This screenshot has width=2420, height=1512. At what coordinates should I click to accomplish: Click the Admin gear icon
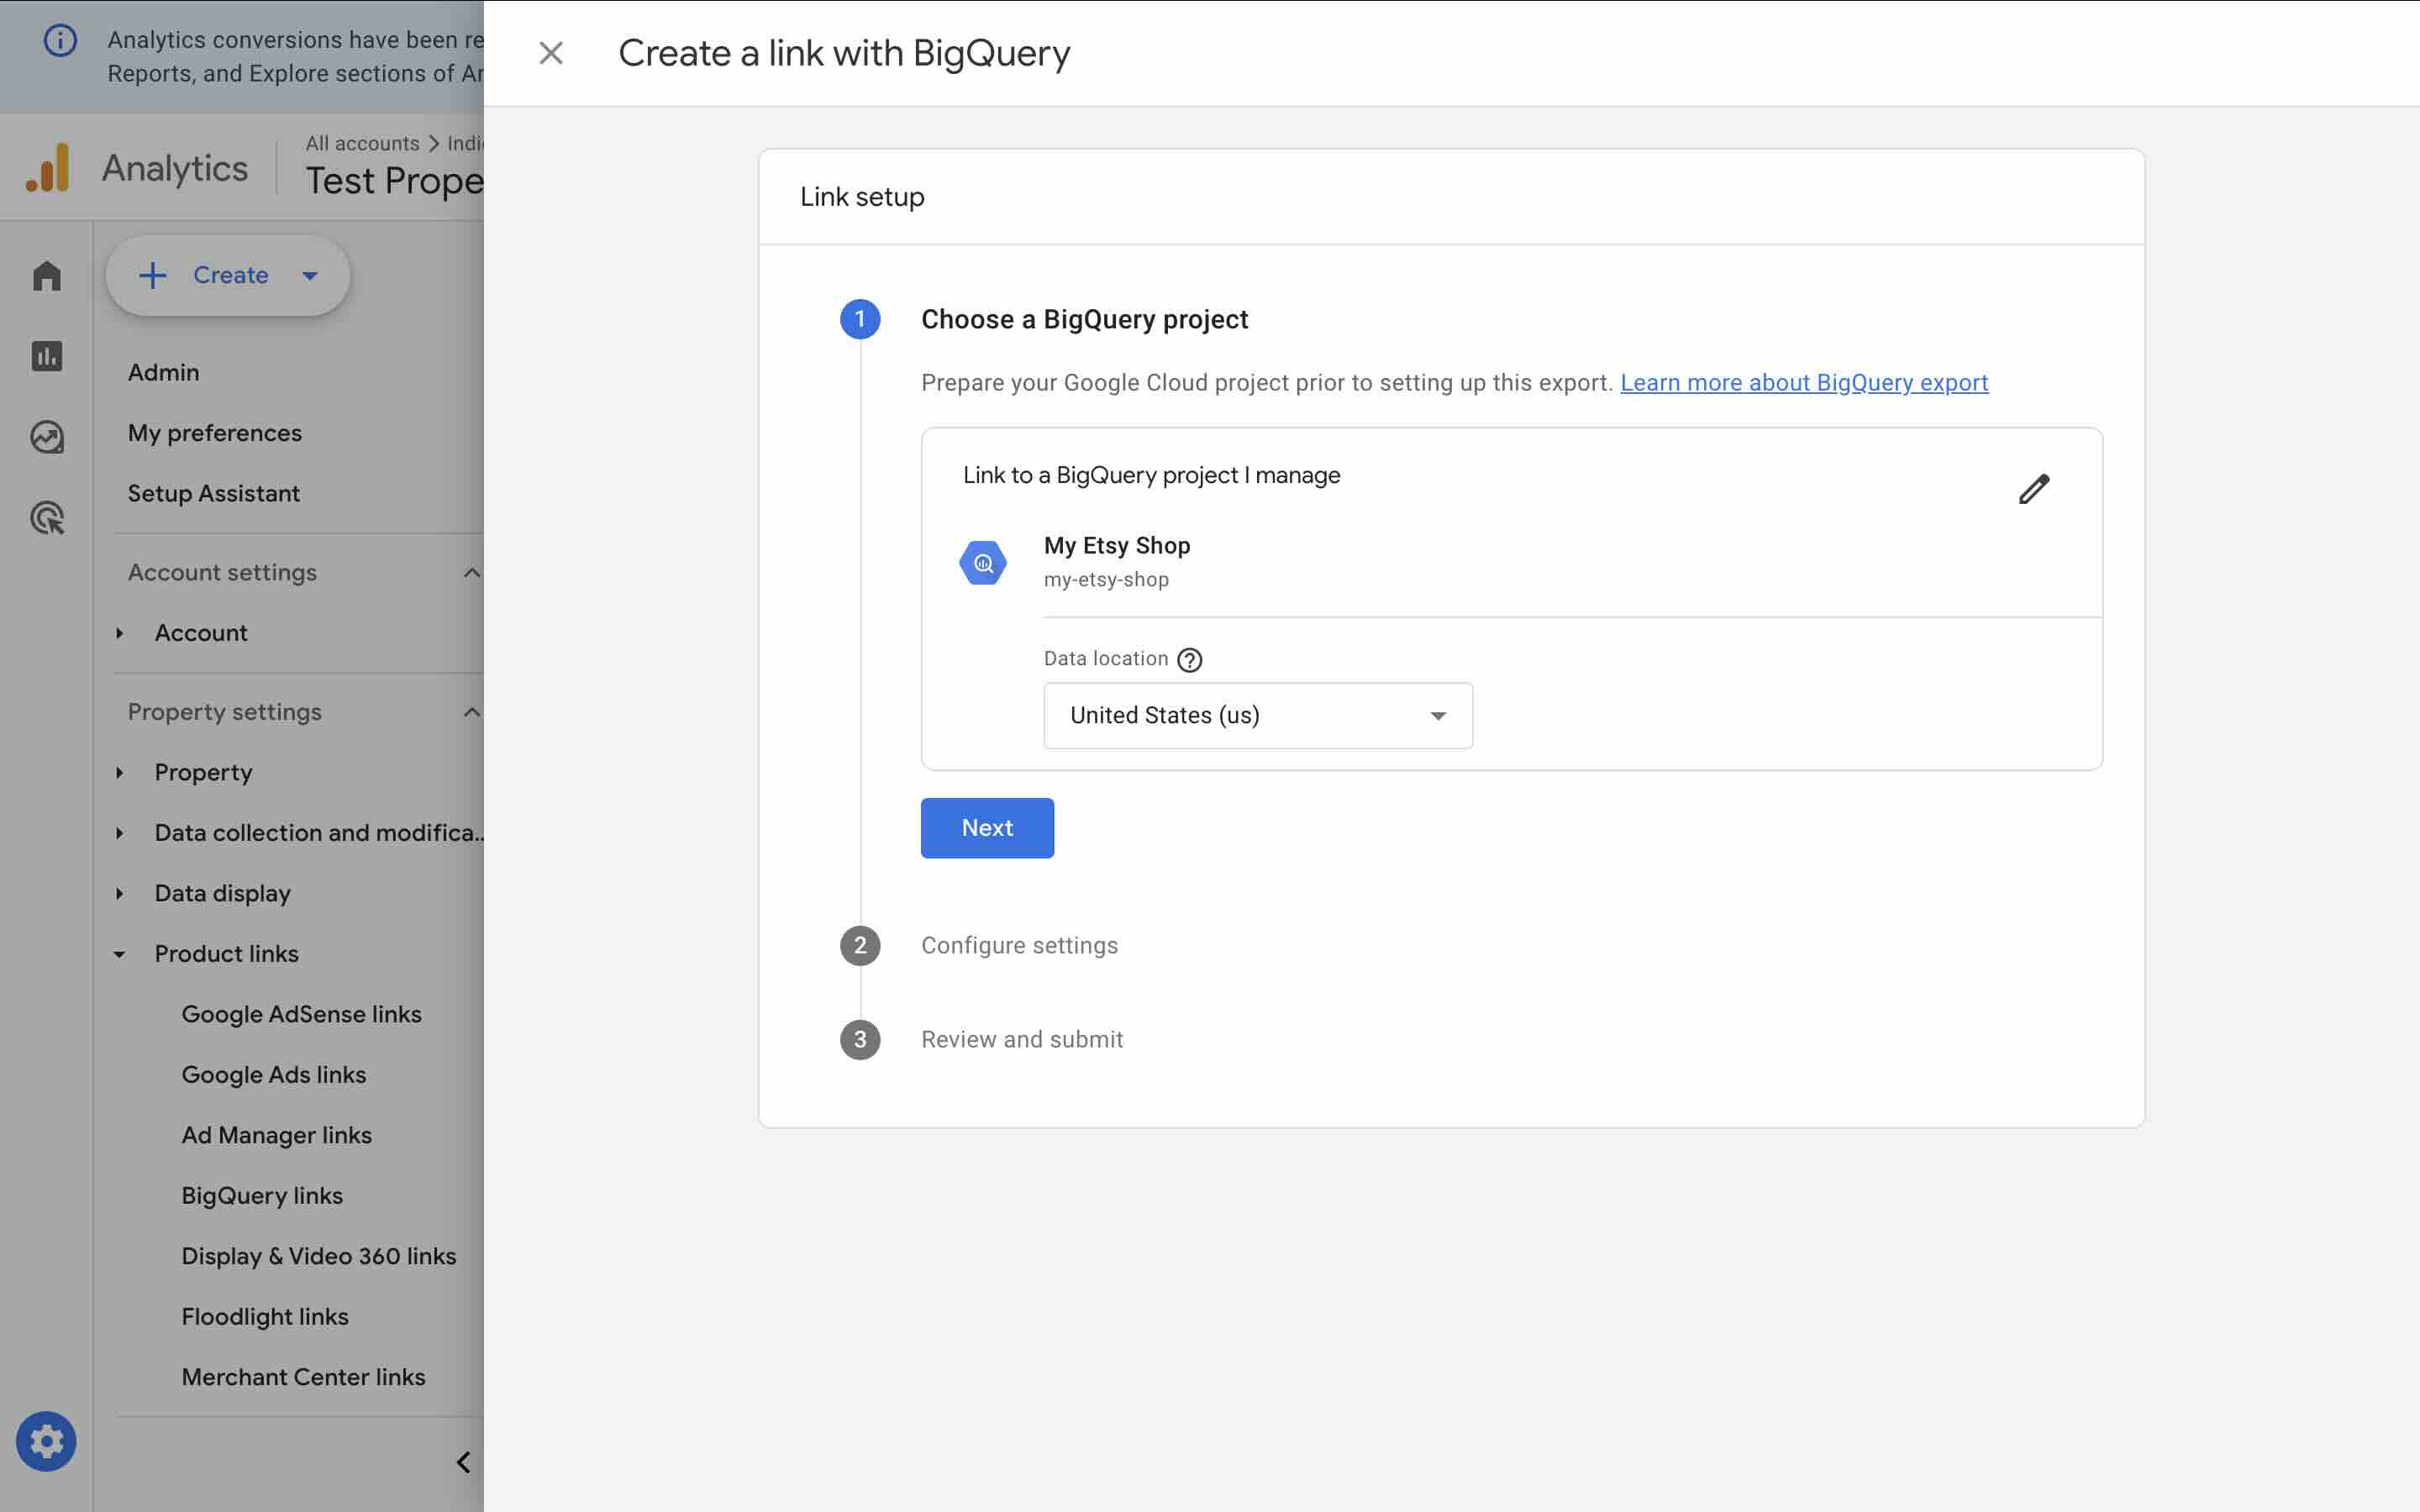coord(46,1441)
